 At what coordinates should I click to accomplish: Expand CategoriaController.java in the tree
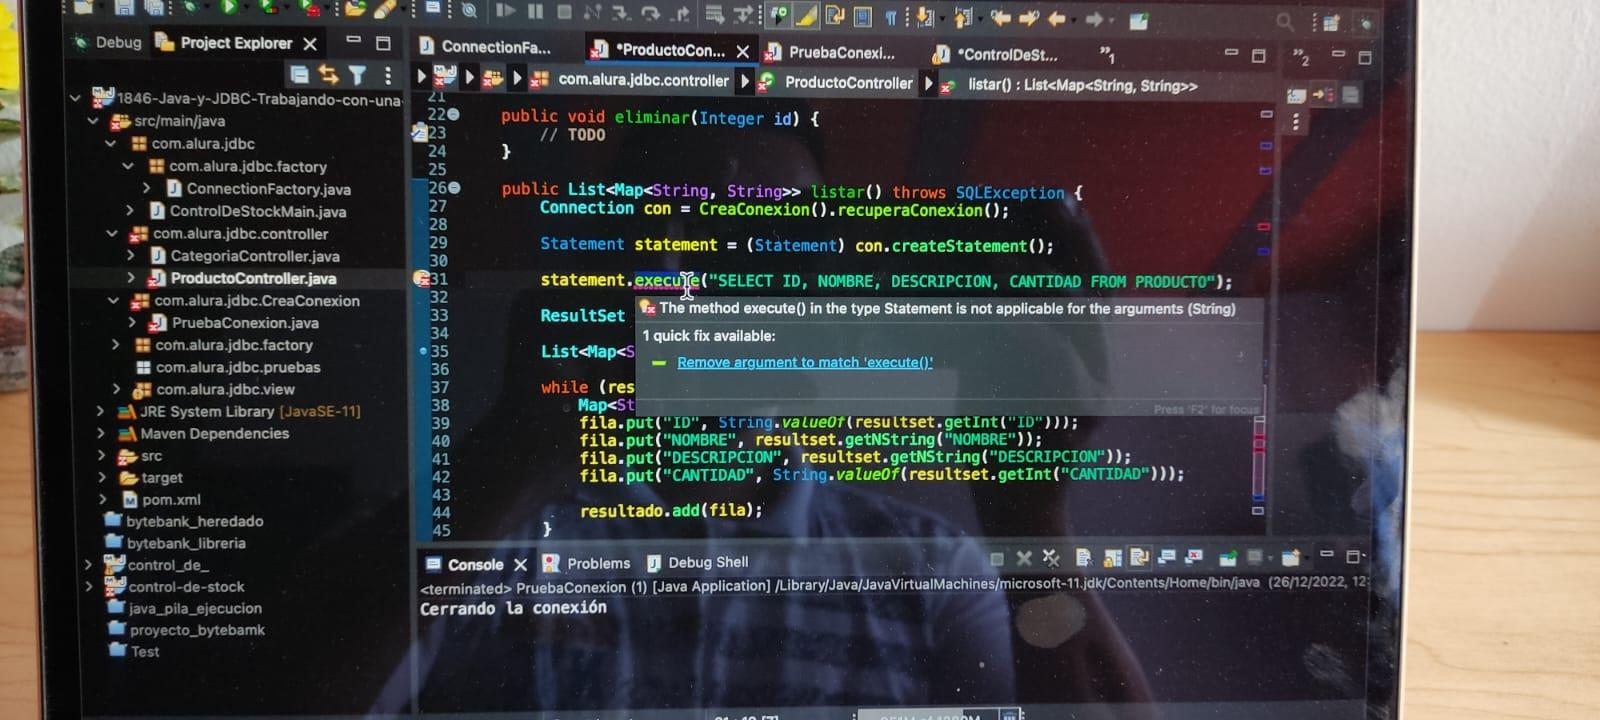(130, 256)
